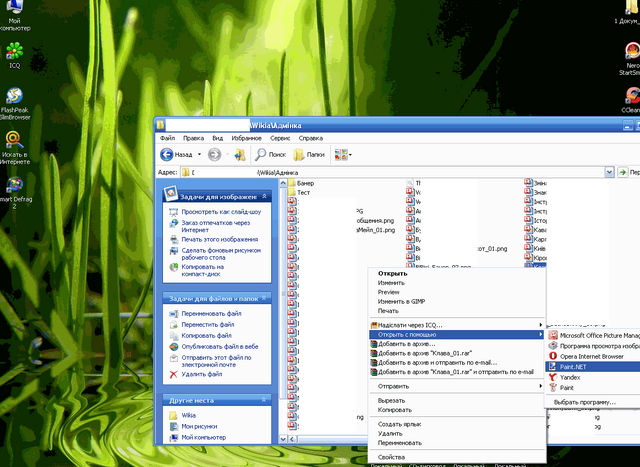
Task: Open the Сервис menu
Action: point(280,138)
